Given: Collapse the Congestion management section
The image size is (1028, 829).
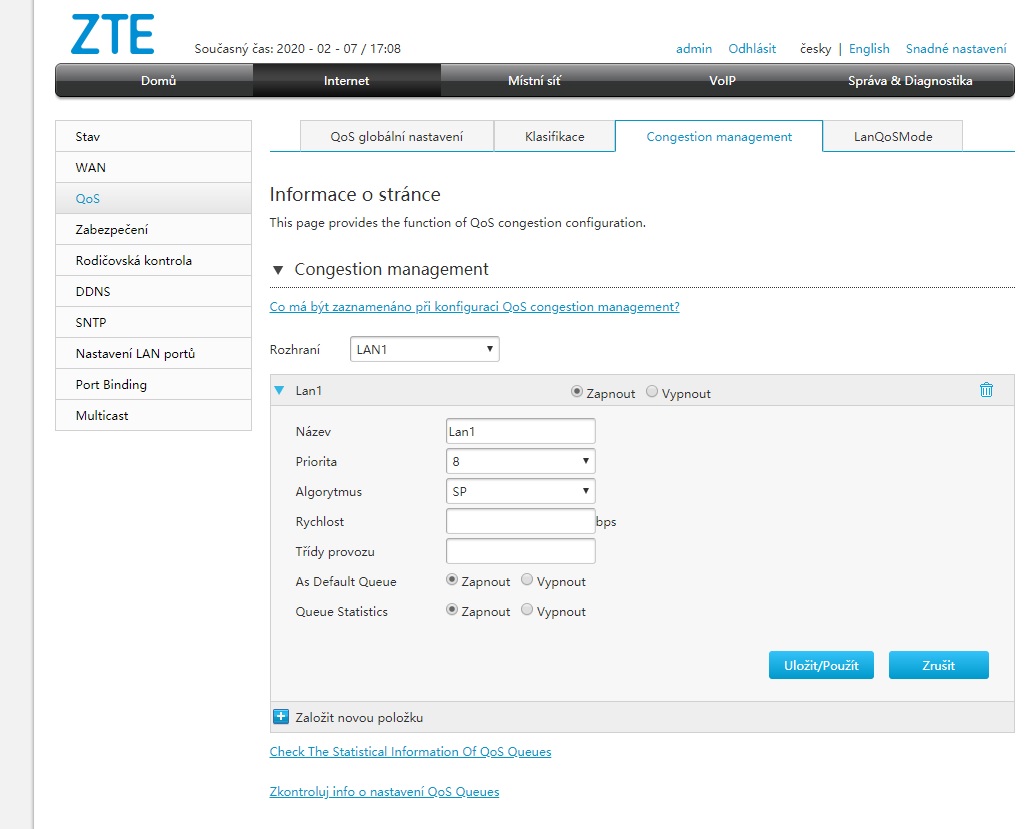Looking at the screenshot, I should pos(278,270).
